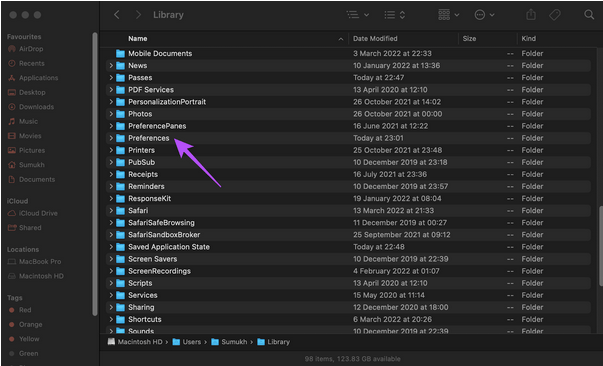Select Documents in the sidebar
The width and height of the screenshot is (603, 366).
[x=32, y=179]
